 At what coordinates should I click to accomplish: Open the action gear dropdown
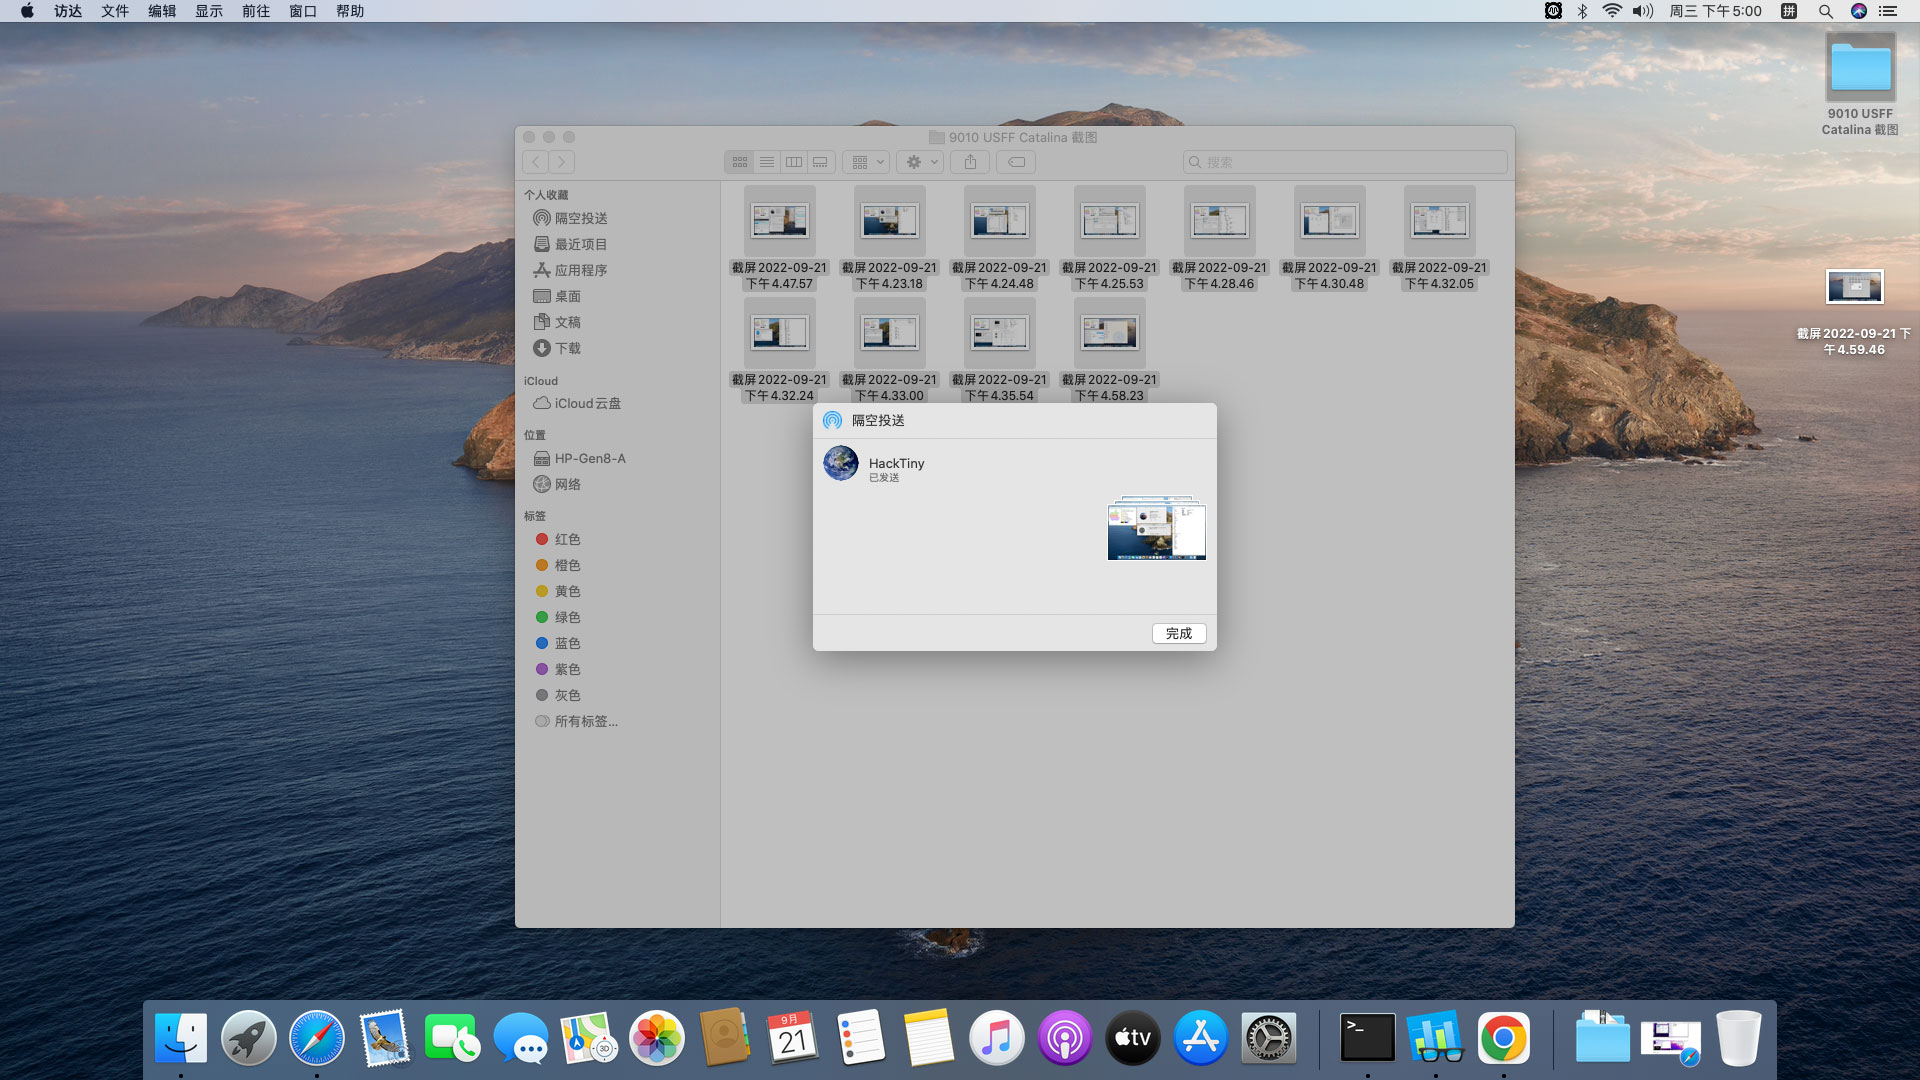click(920, 162)
